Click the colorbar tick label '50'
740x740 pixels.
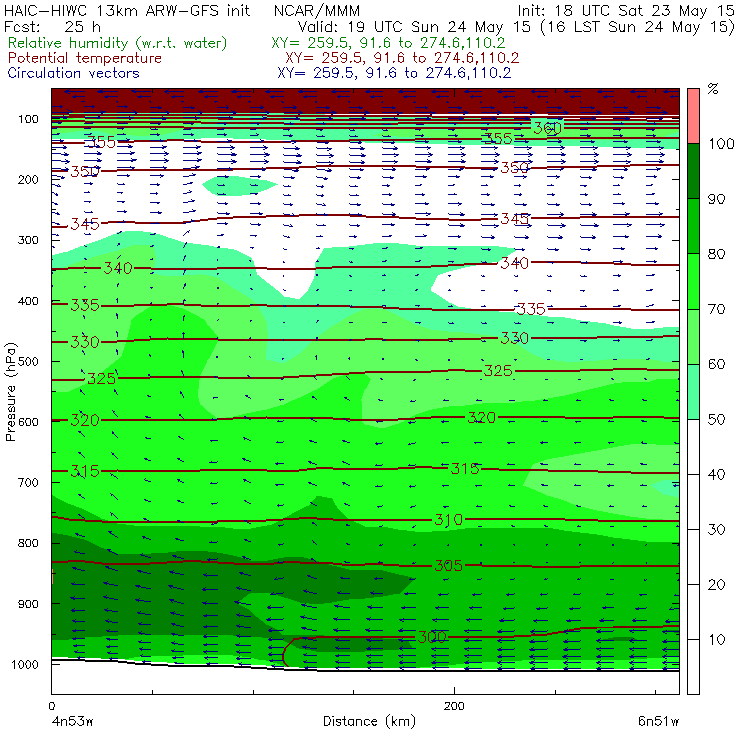(716, 419)
